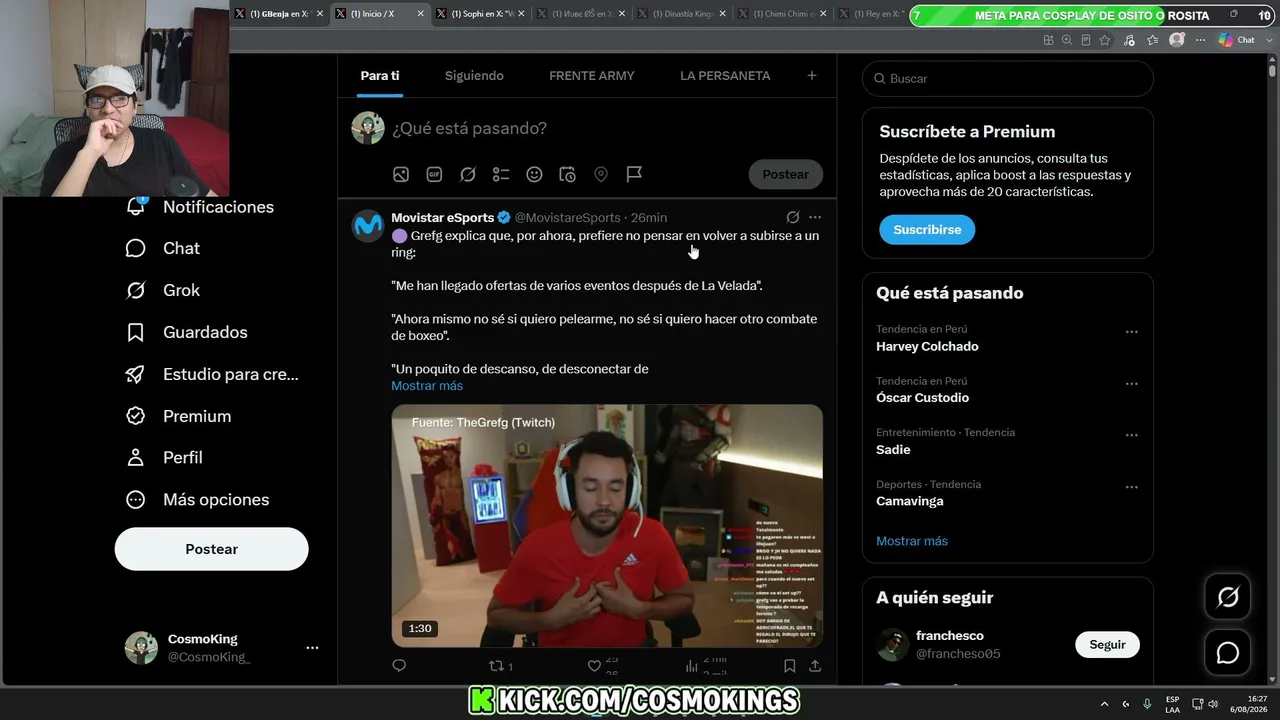This screenshot has width=1280, height=720.
Task: Open options for Harvey Colchado trend
Action: (1132, 332)
